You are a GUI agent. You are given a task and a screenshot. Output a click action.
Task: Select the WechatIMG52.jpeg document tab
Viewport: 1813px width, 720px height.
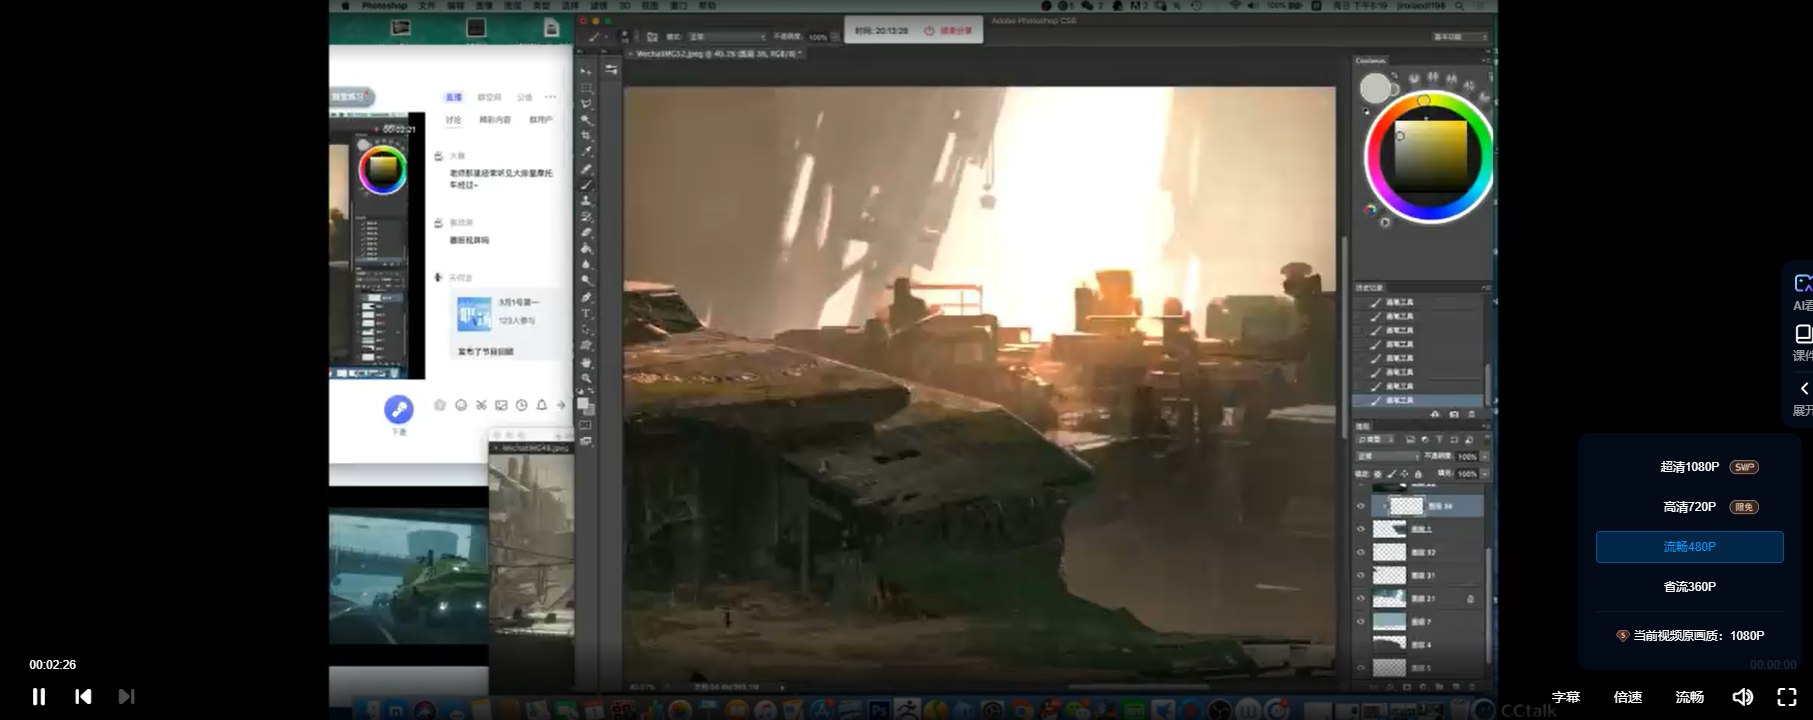coord(716,54)
